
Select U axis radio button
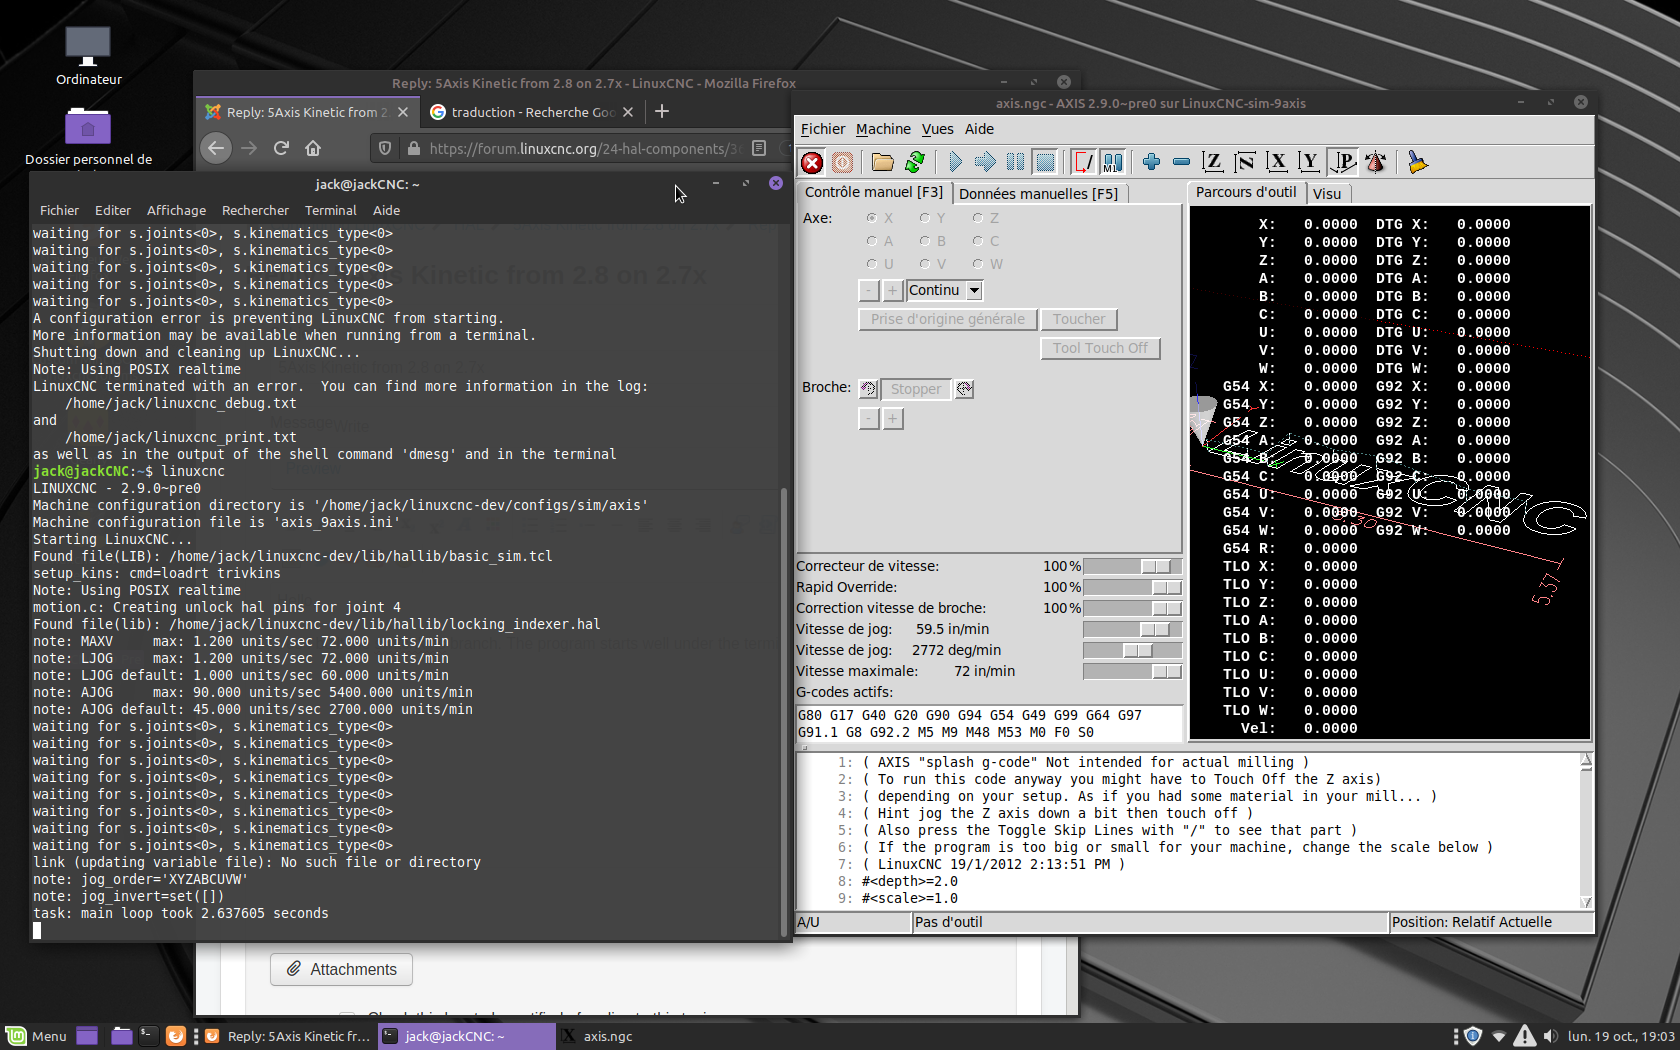tap(872, 264)
